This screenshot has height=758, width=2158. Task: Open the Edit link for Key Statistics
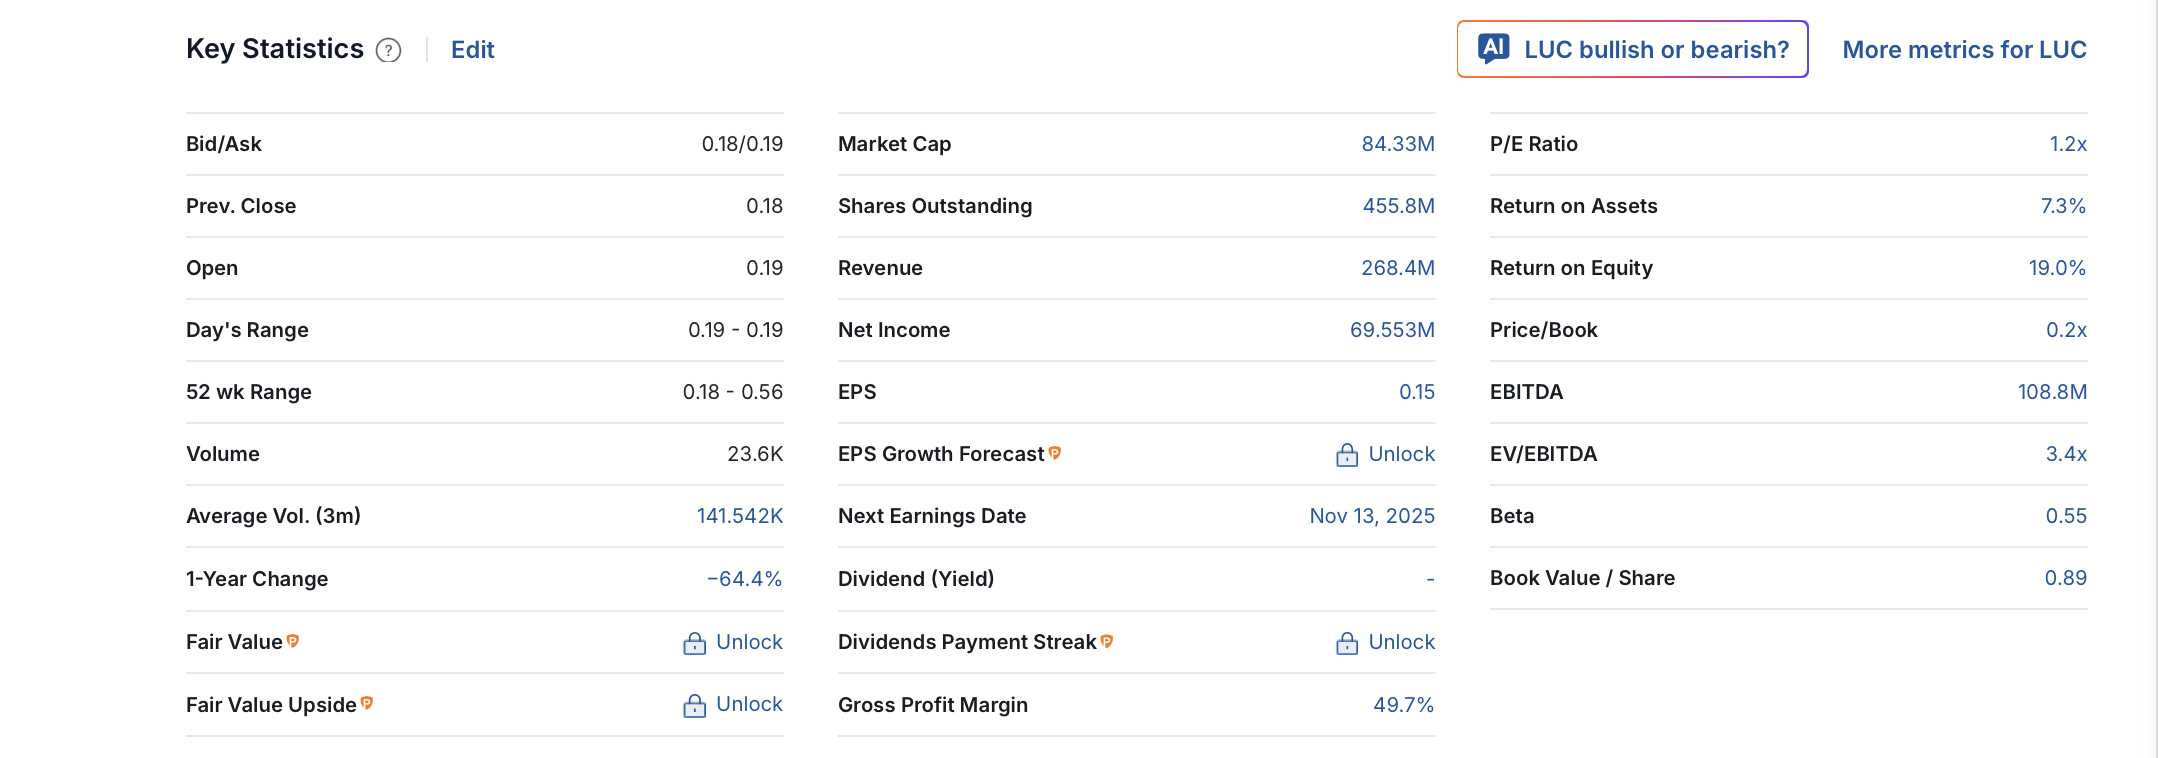[x=472, y=50]
